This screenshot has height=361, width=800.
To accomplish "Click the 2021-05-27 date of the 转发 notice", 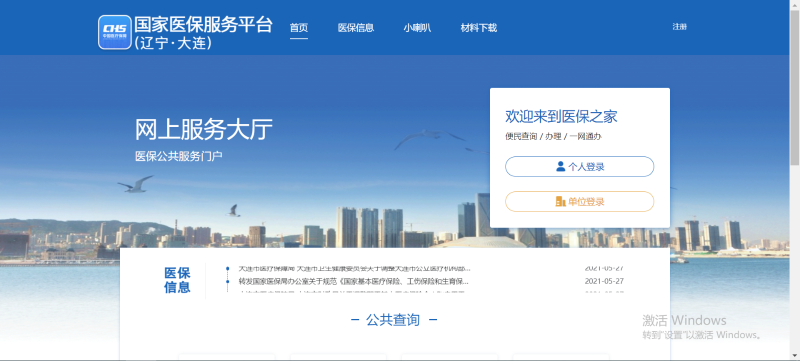I will click(604, 281).
